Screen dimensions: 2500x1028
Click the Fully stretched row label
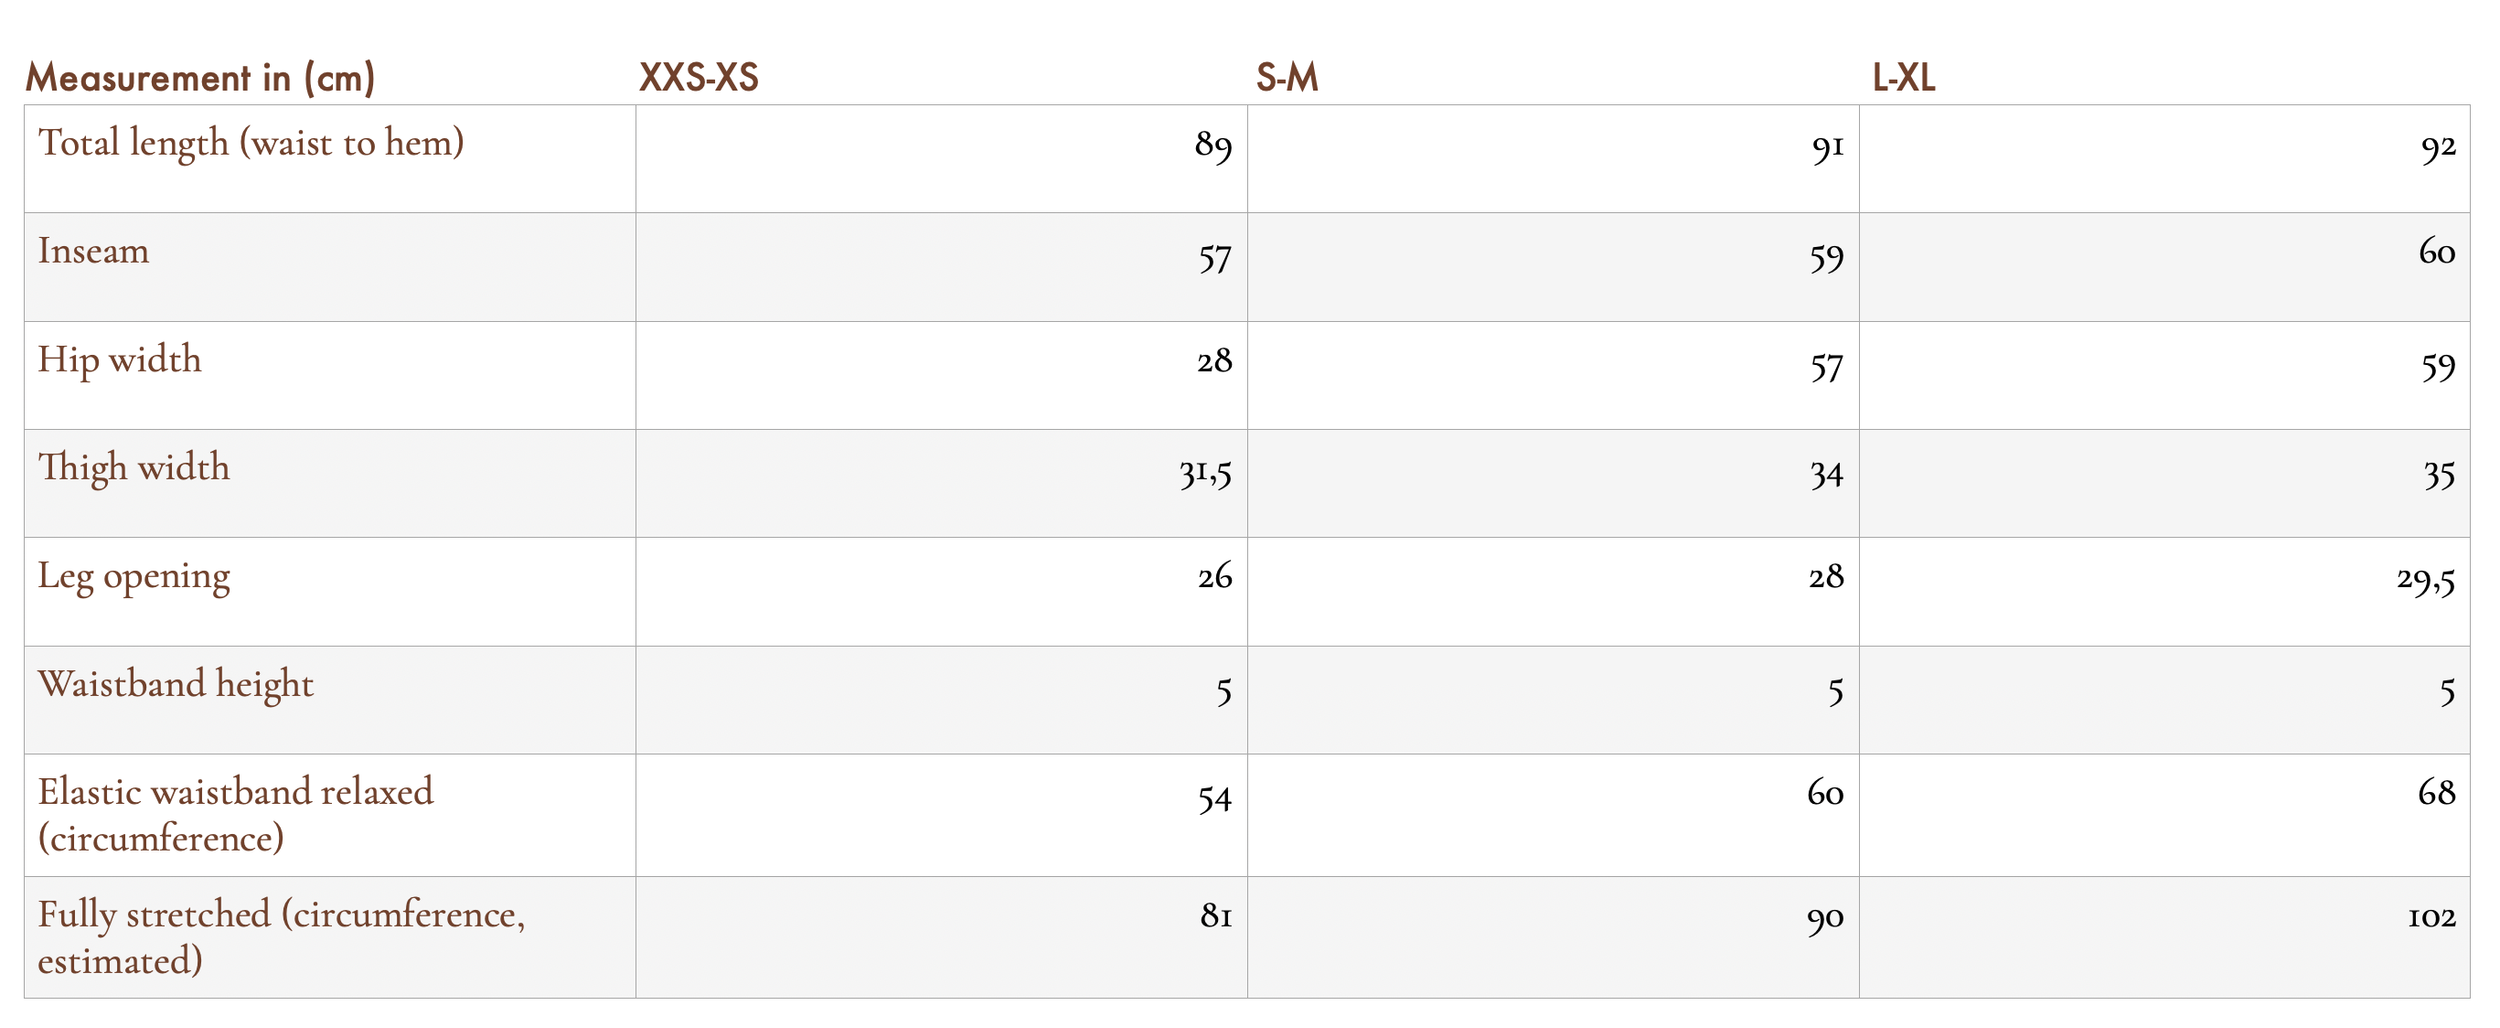282,938
